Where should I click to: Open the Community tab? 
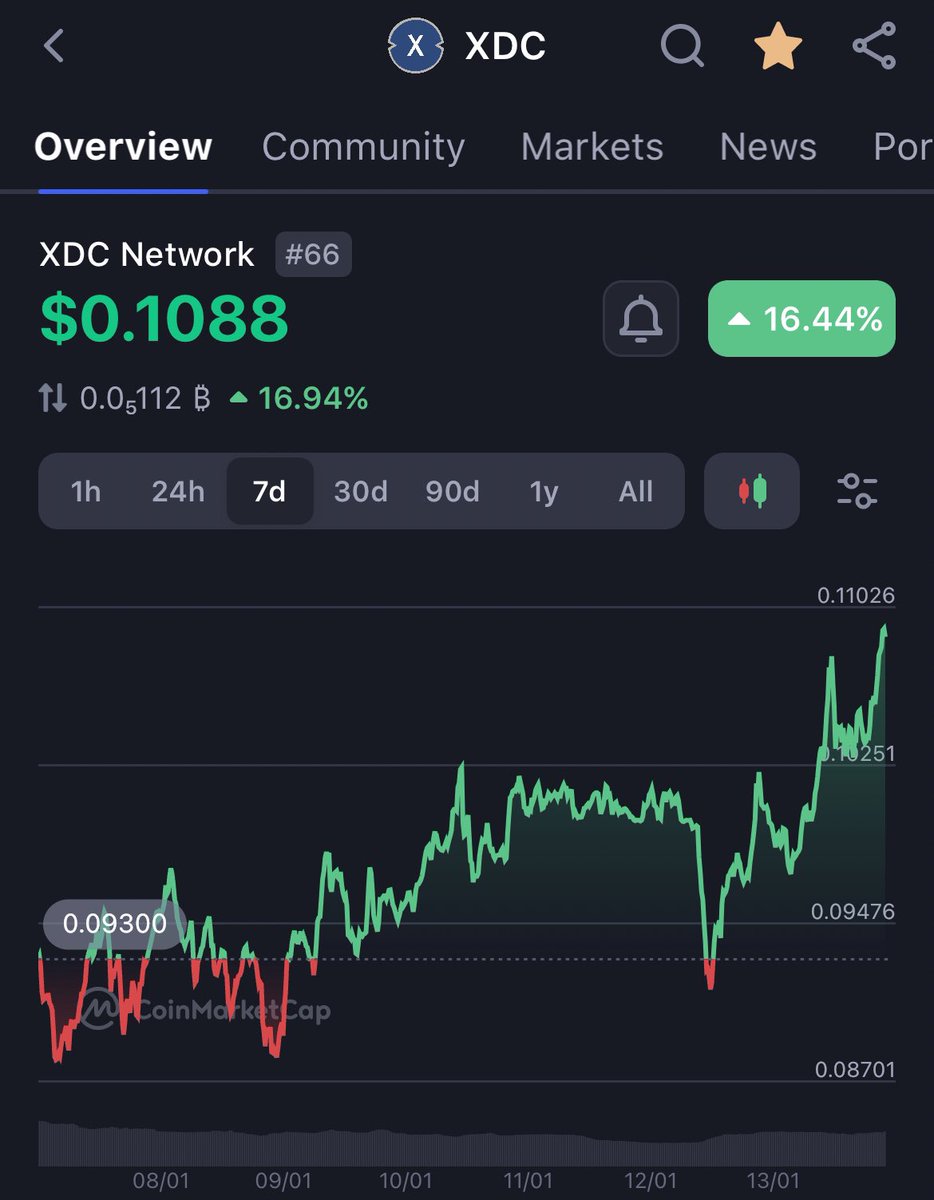(363, 147)
